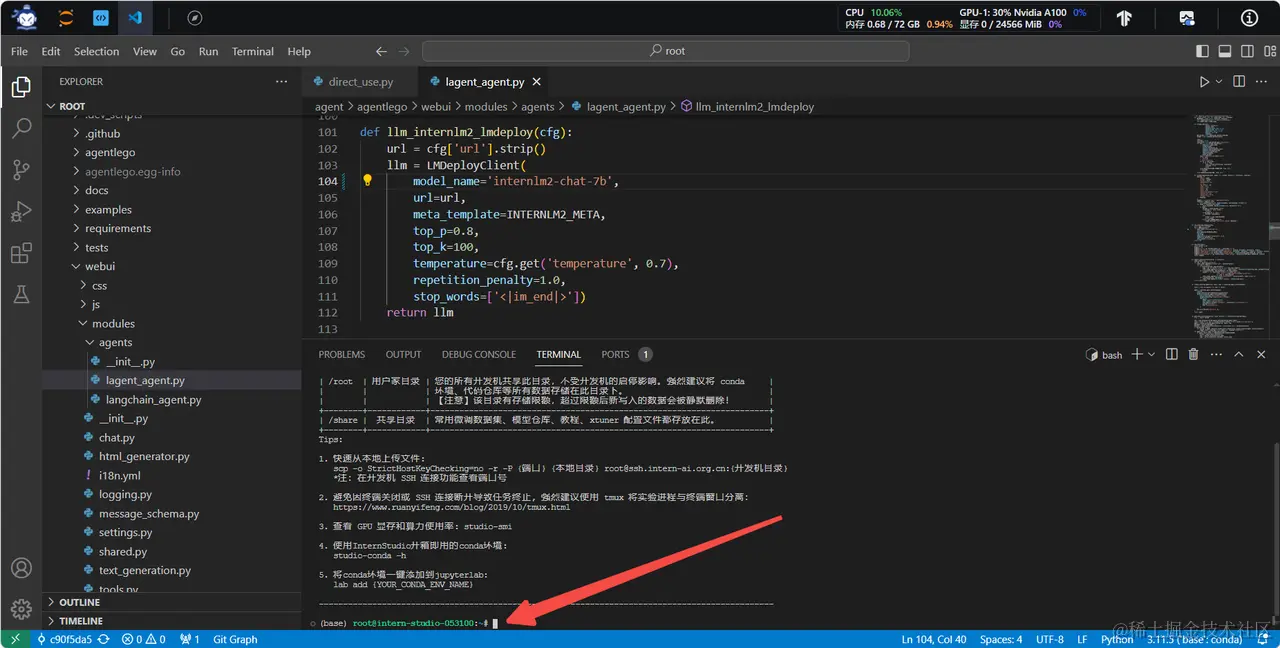Viewport: 1280px width, 648px height.
Task: Open the Testing flask view
Action: click(x=21, y=294)
